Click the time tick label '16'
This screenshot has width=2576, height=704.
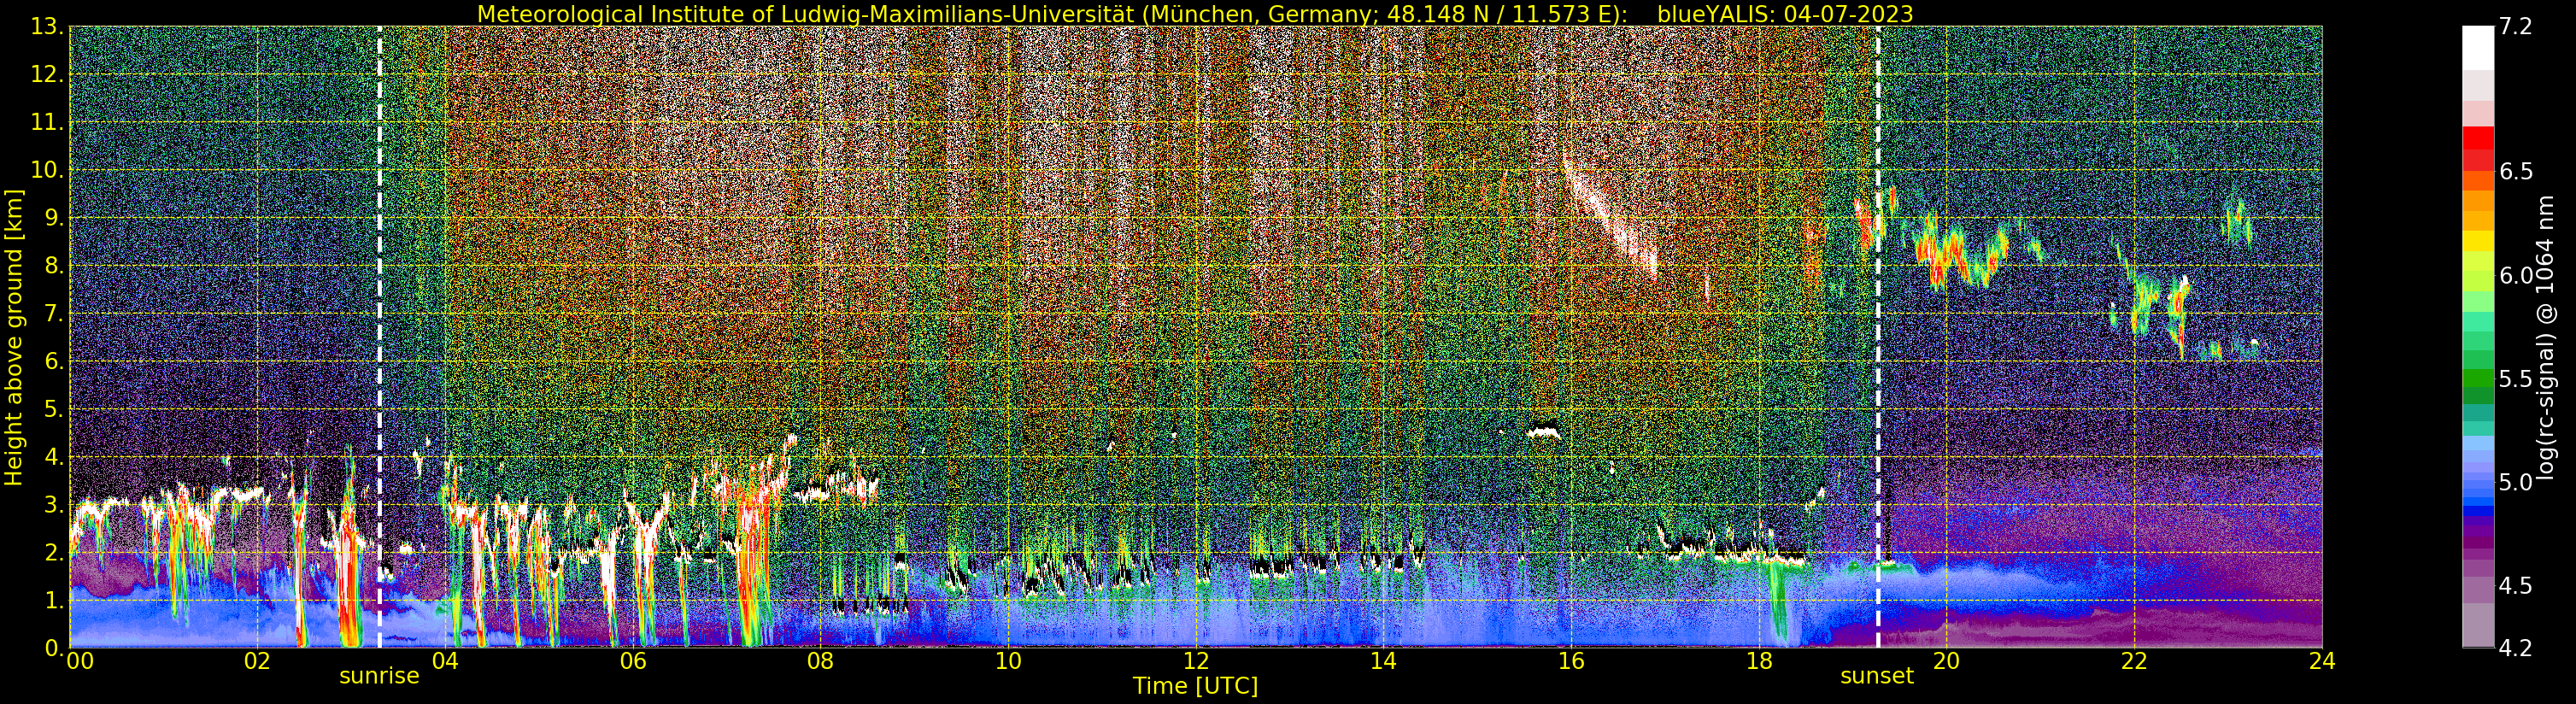click(1571, 661)
